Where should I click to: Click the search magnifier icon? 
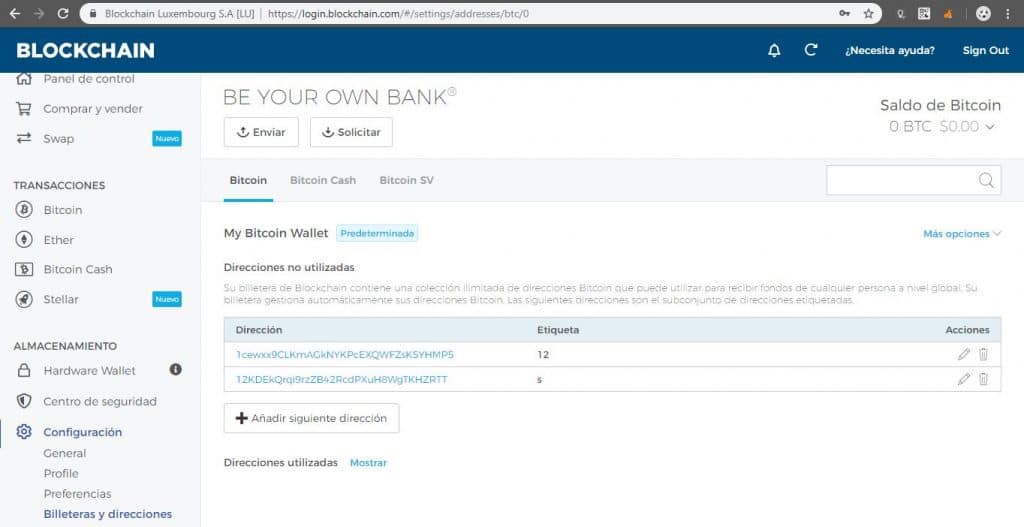[986, 180]
